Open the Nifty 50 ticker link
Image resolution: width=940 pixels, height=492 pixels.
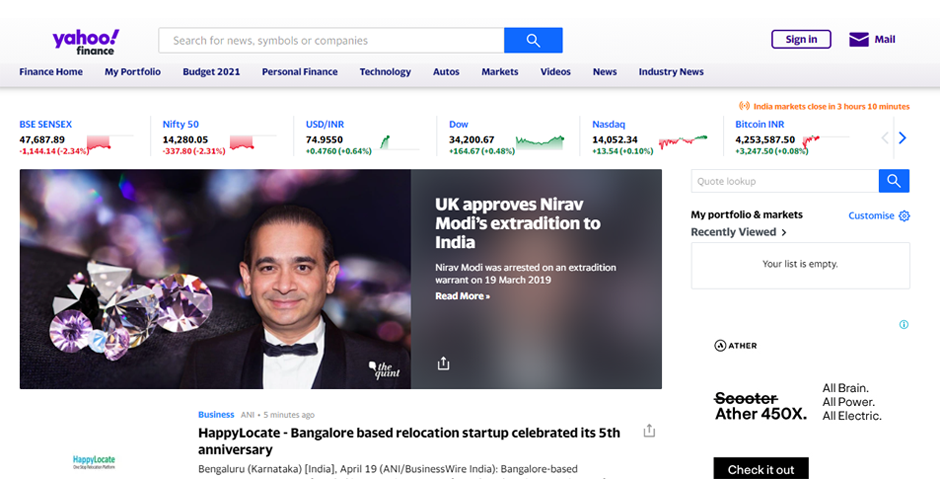pyautogui.click(x=180, y=124)
